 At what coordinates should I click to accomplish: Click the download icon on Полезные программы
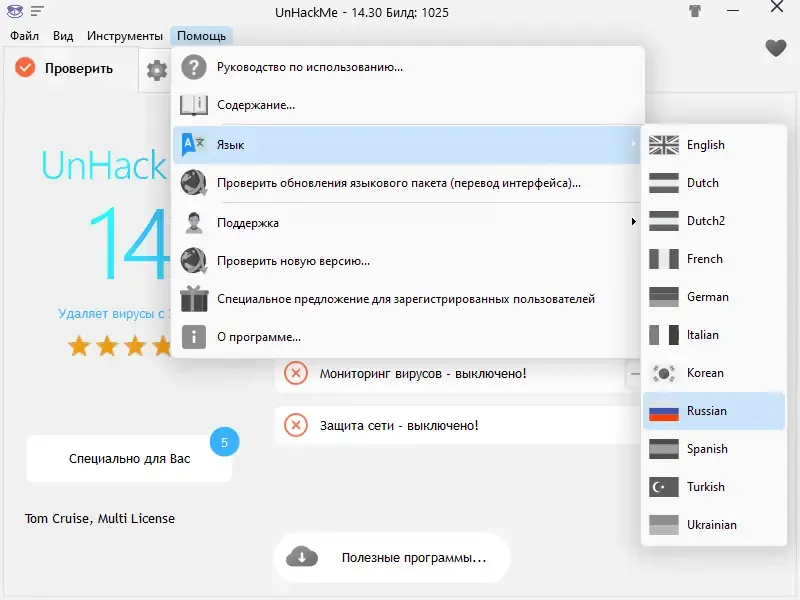coord(303,558)
